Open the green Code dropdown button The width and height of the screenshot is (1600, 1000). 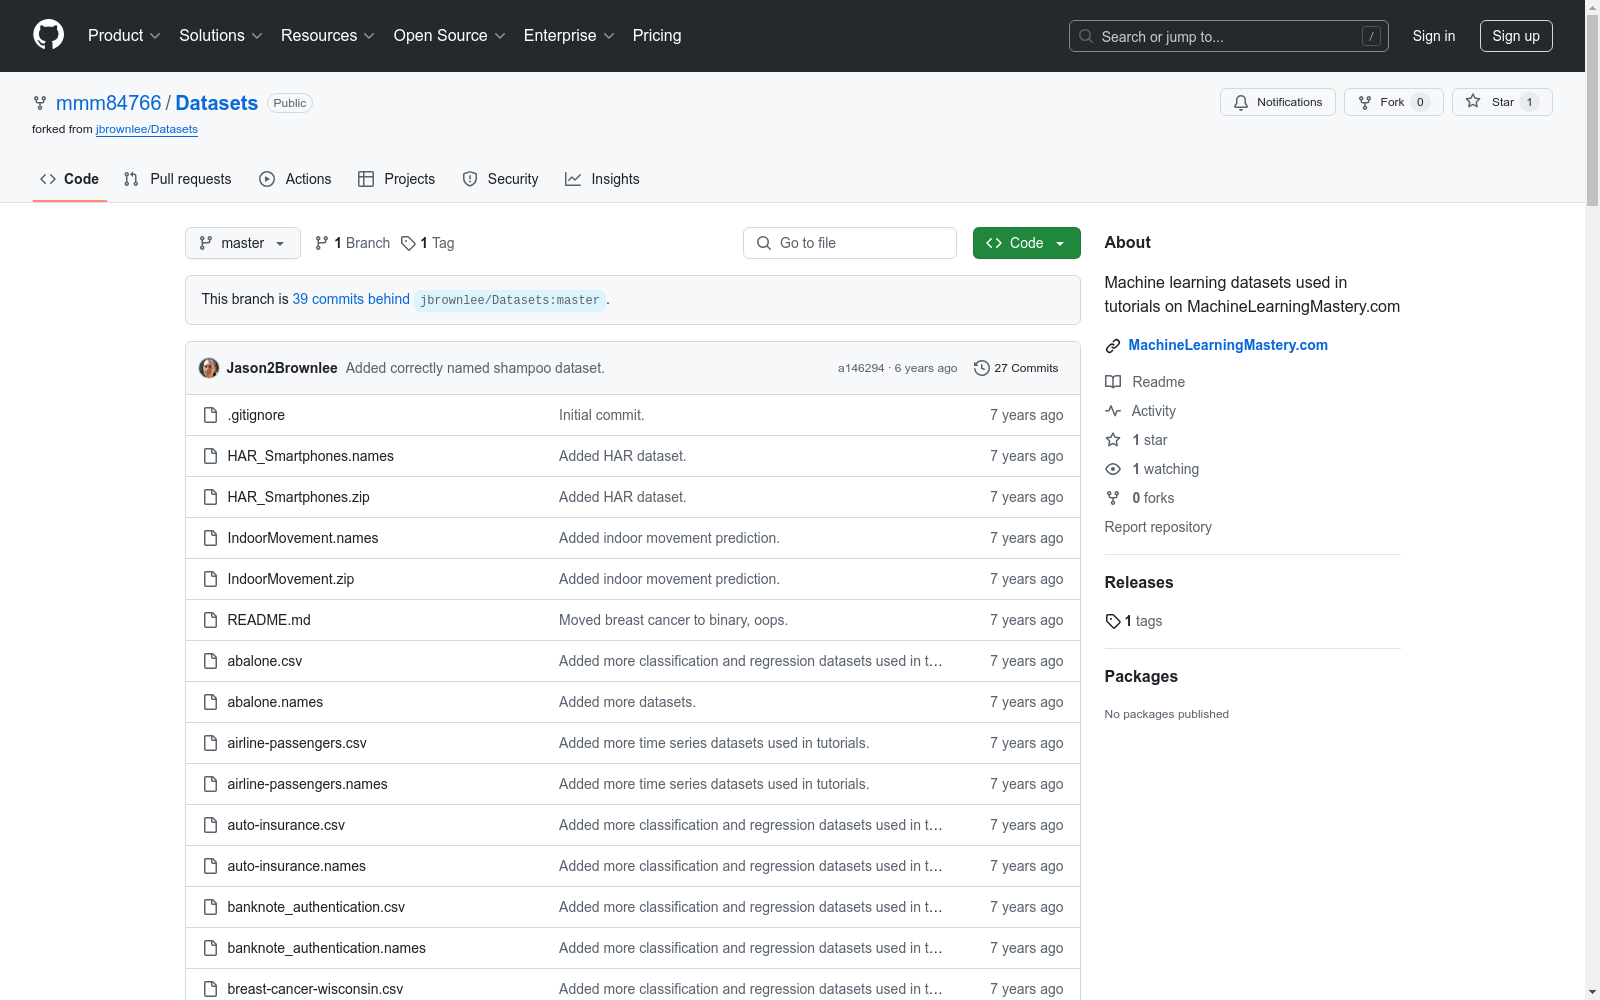(1027, 243)
